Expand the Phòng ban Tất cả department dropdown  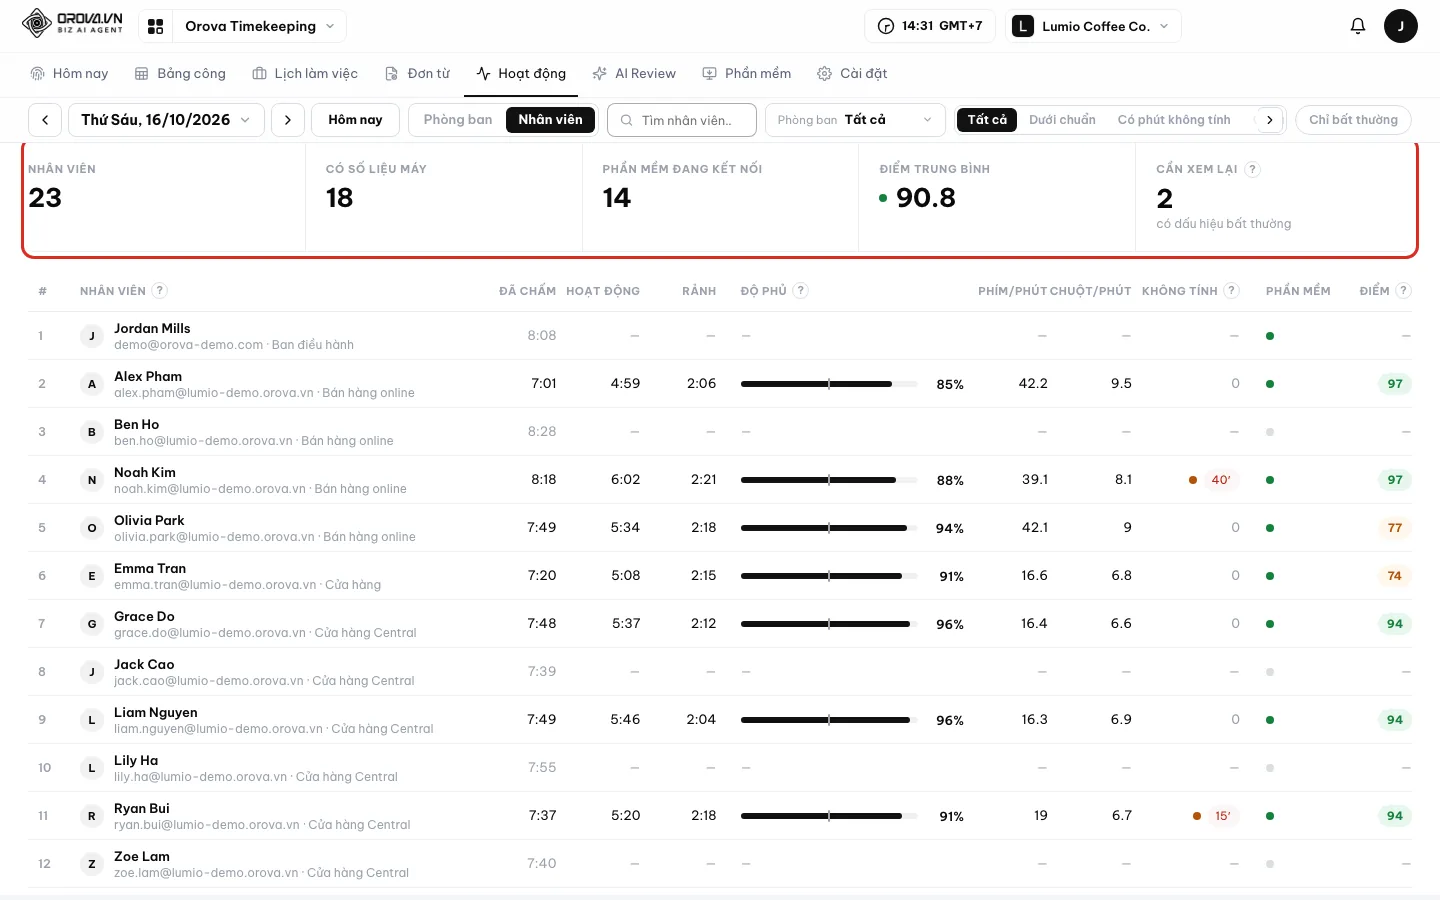coord(855,120)
